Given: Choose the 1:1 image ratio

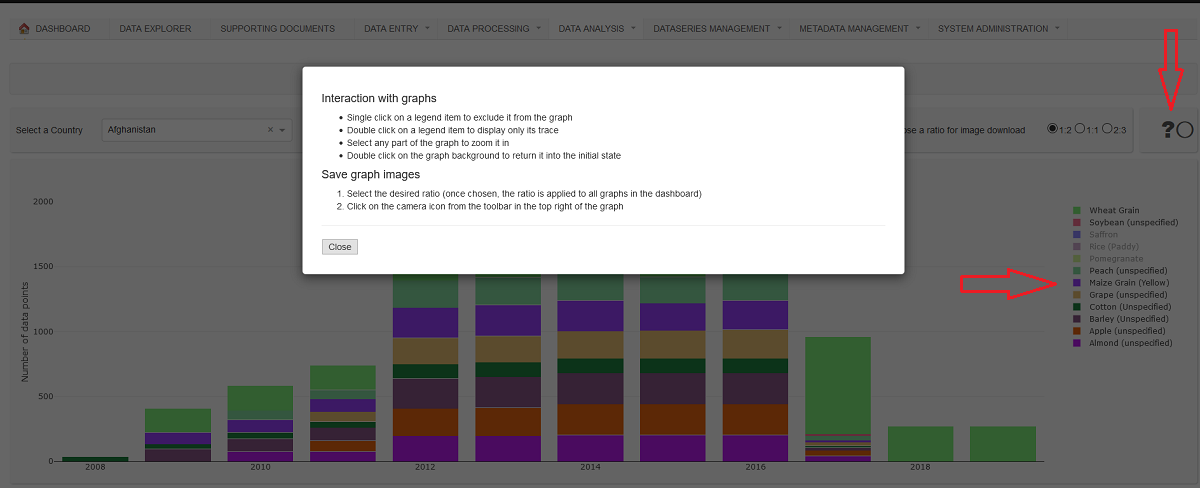Looking at the screenshot, I should [1079, 129].
